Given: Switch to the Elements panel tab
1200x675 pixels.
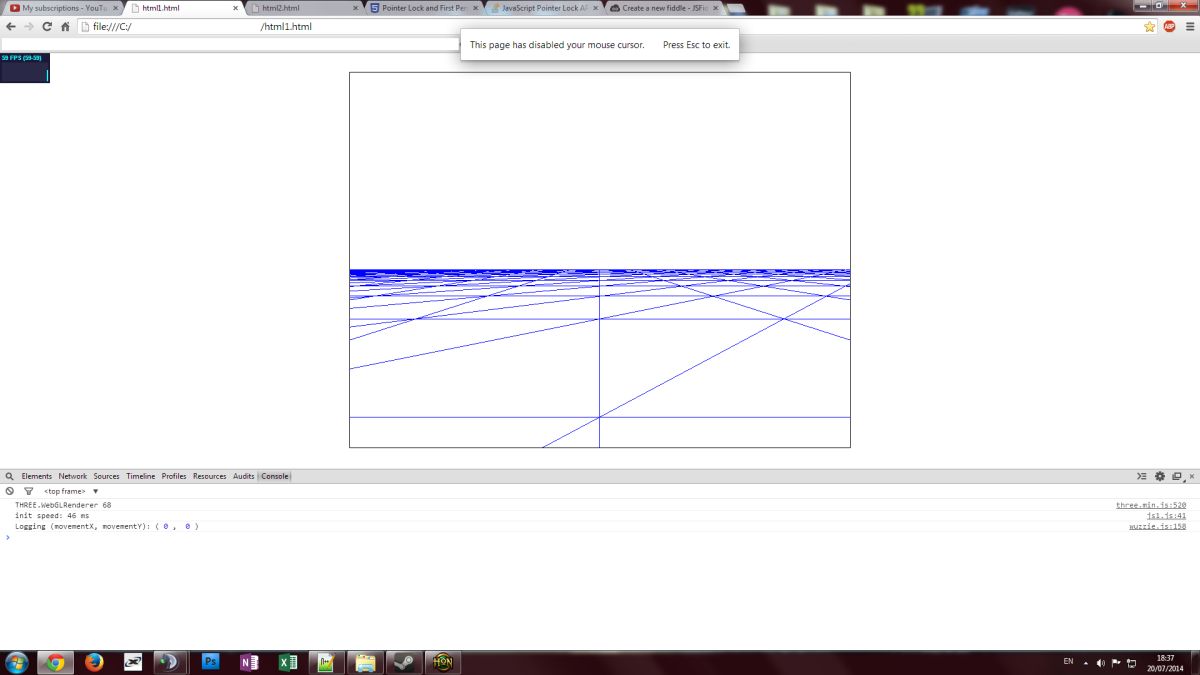Looking at the screenshot, I should pos(37,476).
